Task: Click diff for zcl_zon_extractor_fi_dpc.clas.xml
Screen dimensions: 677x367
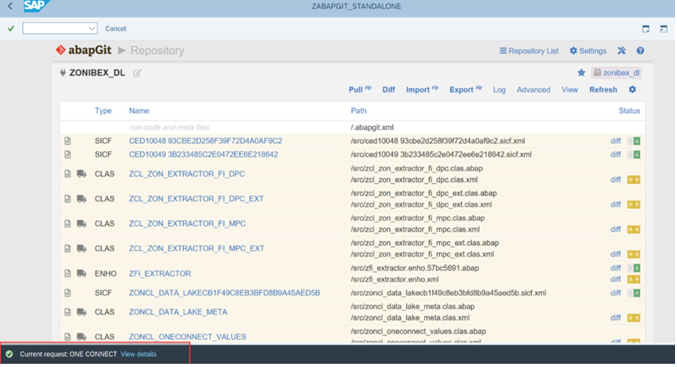Action: 615,180
